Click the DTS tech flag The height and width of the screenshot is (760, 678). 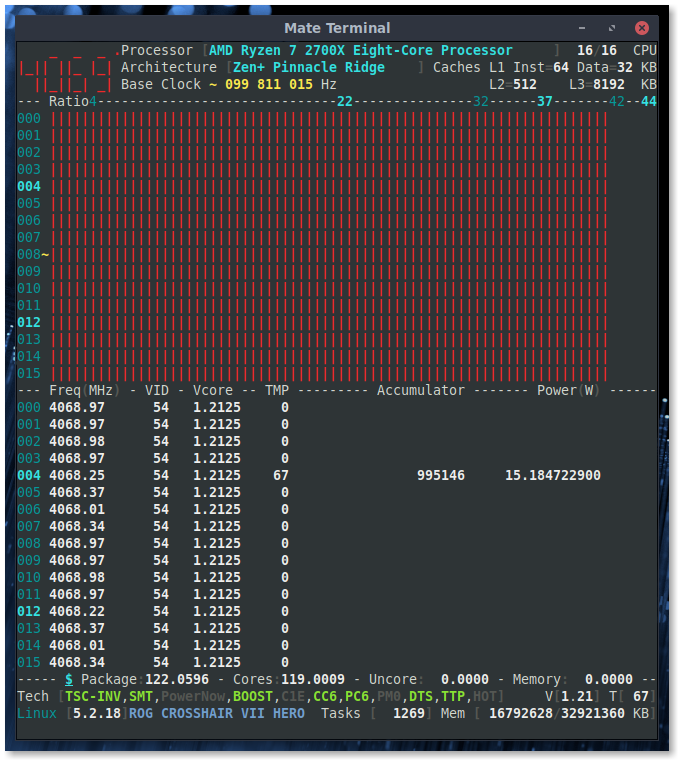(x=421, y=697)
